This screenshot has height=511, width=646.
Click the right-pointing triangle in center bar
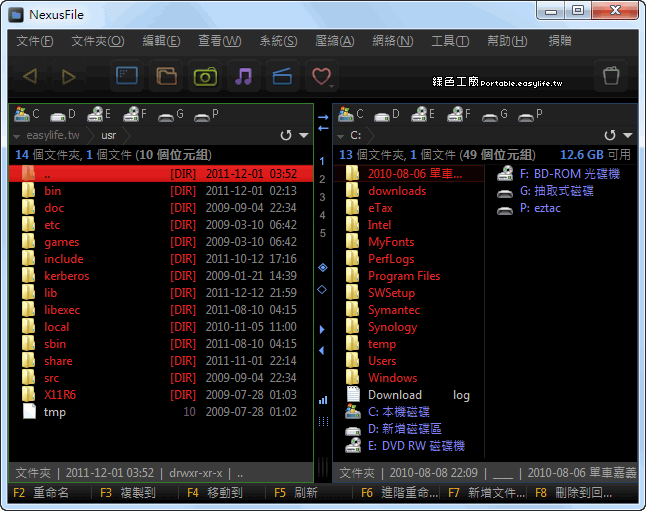pyautogui.click(x=322, y=329)
